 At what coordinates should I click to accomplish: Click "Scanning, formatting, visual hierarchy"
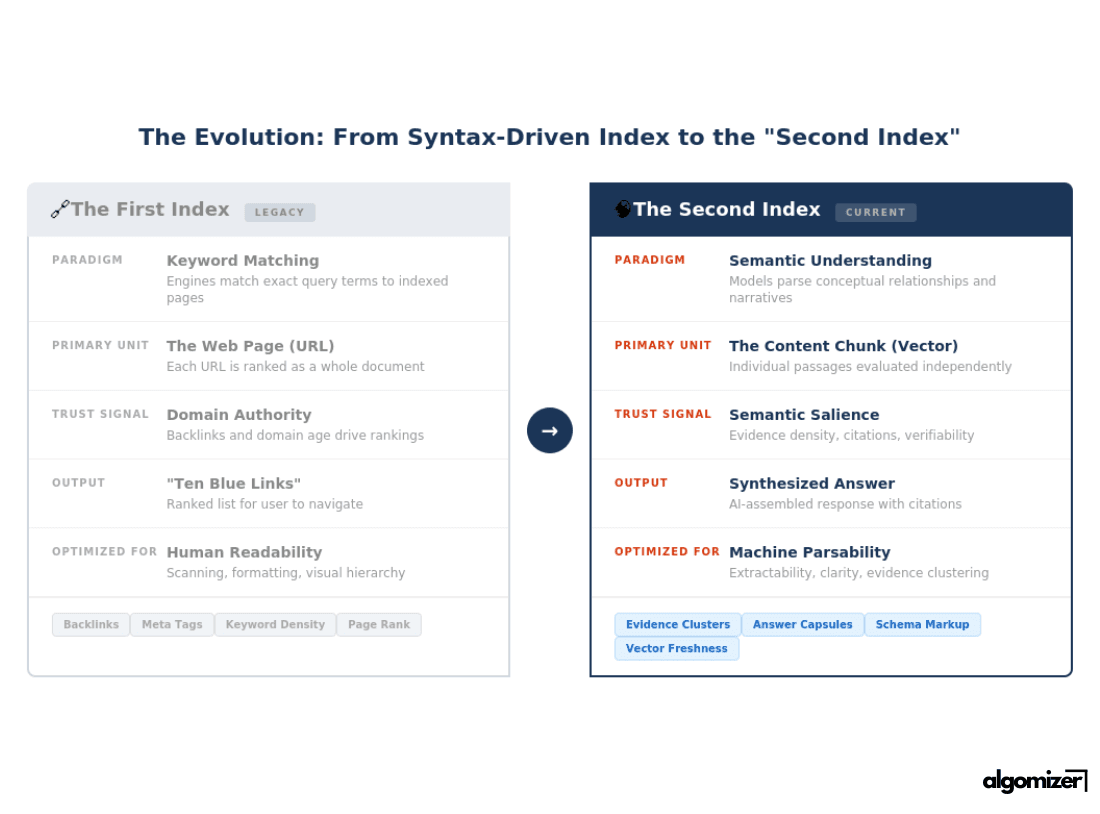point(286,573)
